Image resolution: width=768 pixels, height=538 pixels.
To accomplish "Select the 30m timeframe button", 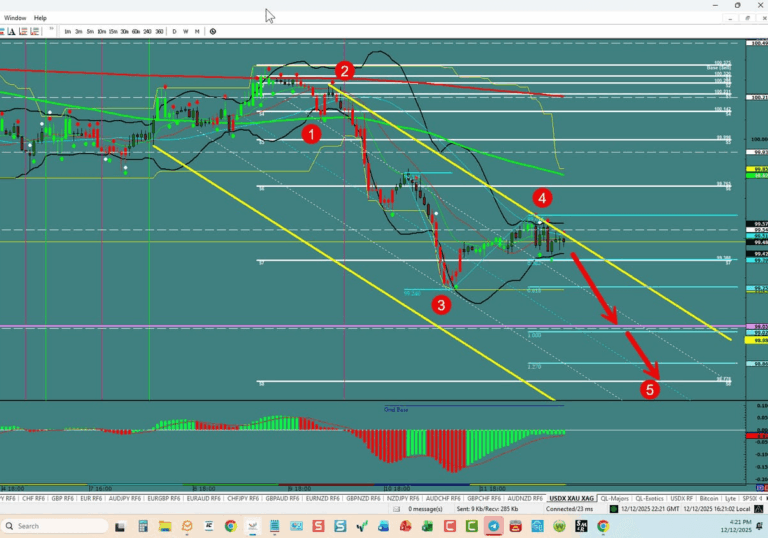I will click(x=124, y=31).
